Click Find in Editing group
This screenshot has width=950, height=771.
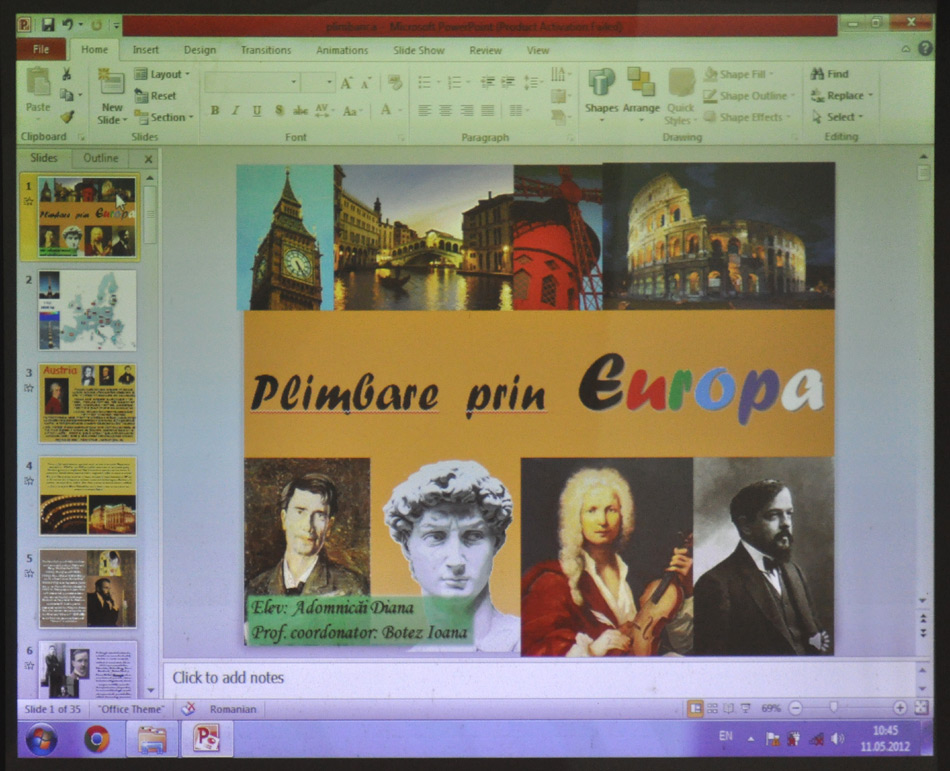[829, 74]
